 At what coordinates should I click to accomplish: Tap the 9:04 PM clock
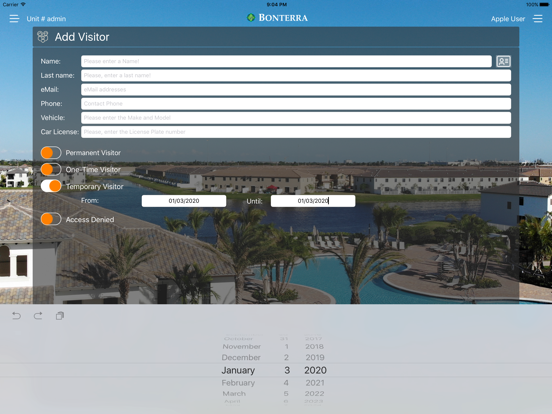277,5
